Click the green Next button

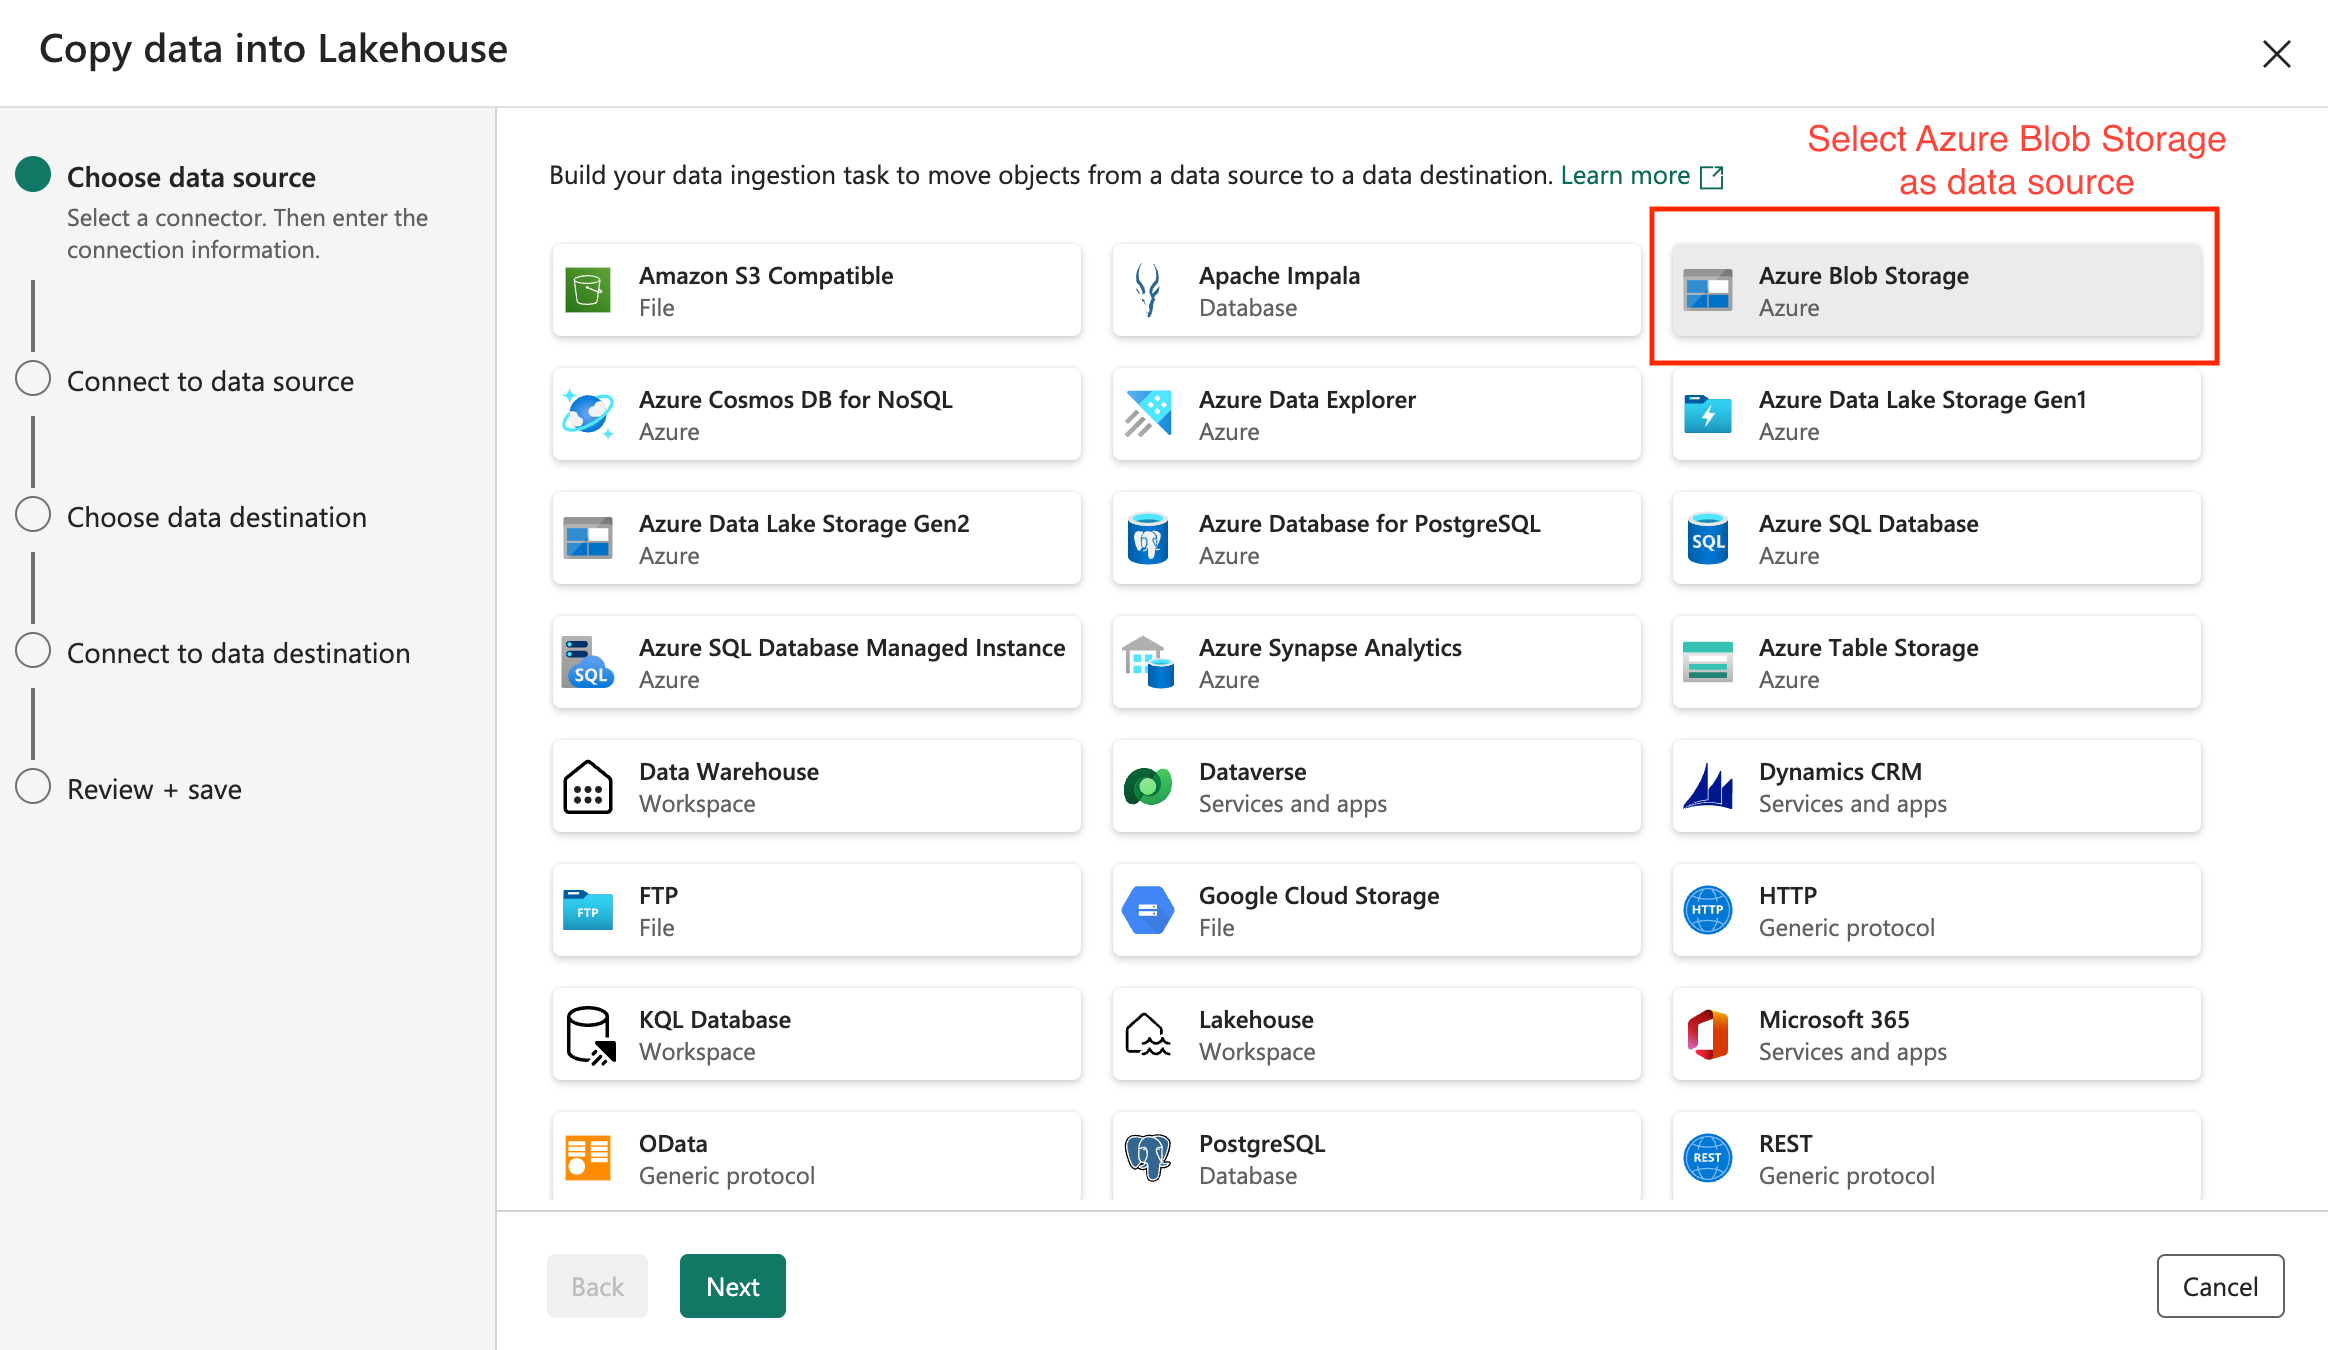tap(733, 1286)
